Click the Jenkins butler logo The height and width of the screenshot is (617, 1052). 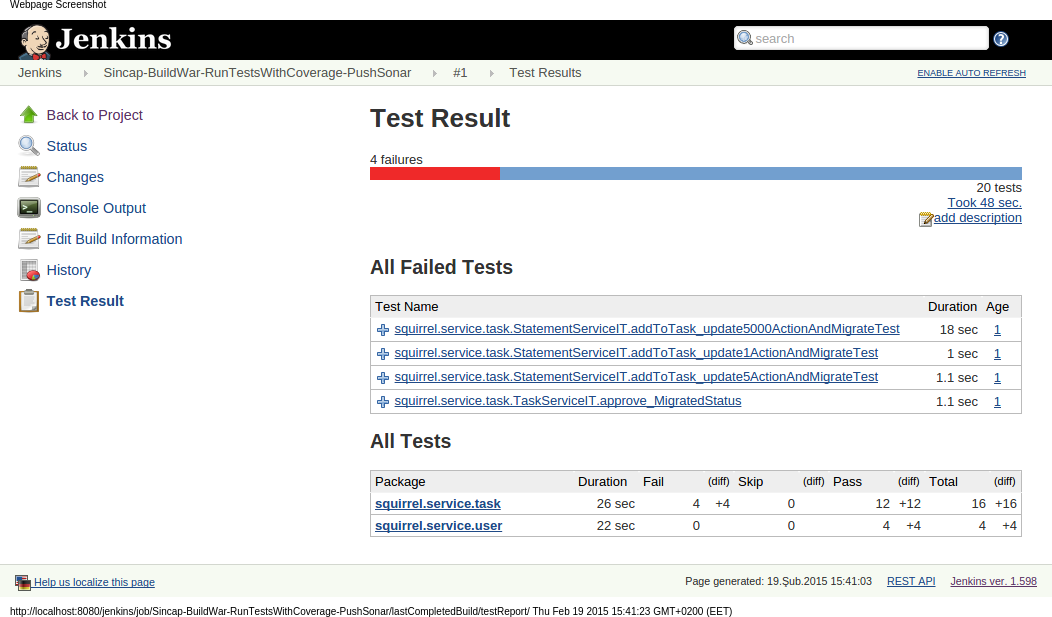pos(34,40)
